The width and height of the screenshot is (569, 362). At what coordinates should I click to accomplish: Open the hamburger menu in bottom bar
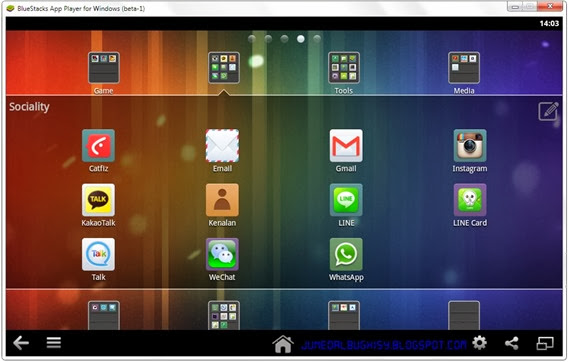click(x=54, y=343)
